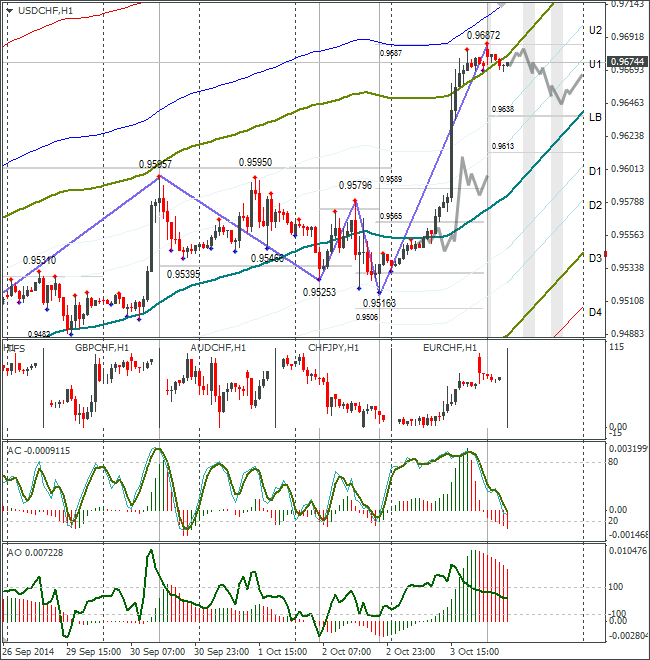This screenshot has height=660, width=650.
Task: Click the 0.95788 price scale value
Action: [x=627, y=202]
